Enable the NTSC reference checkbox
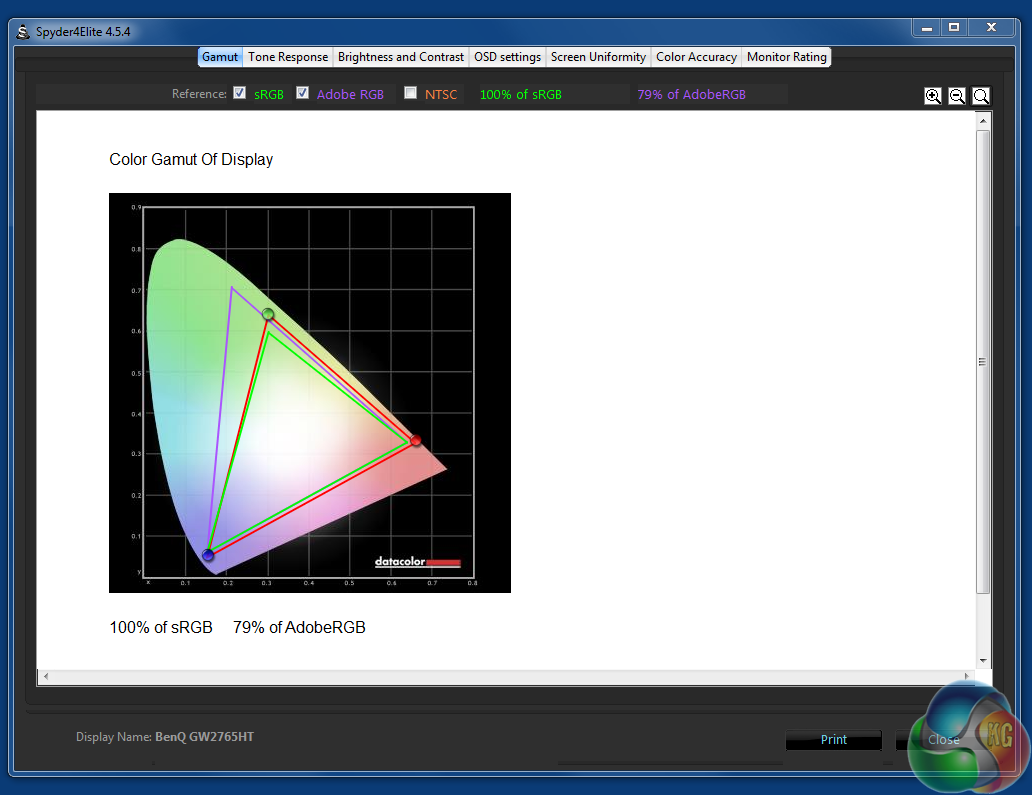The image size is (1032, 795). (411, 93)
